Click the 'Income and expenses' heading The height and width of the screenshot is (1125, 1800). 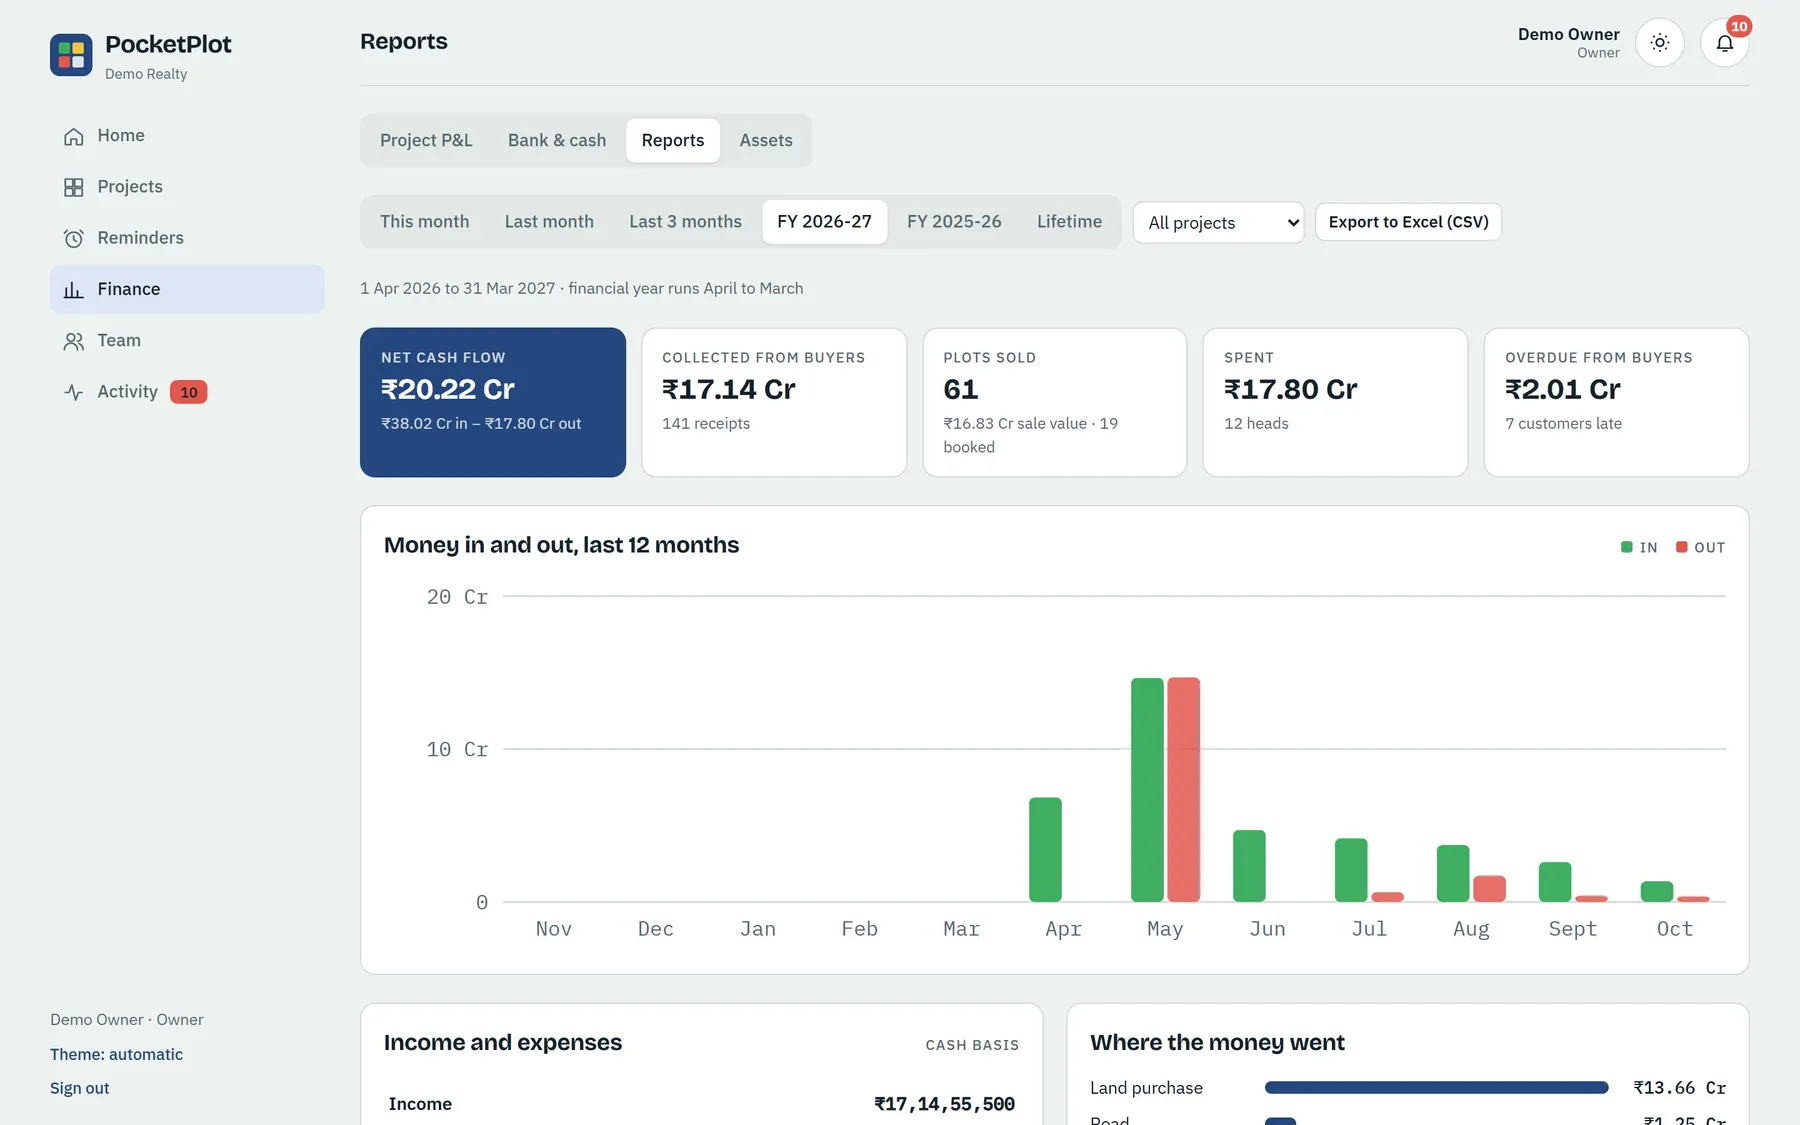pyautogui.click(x=503, y=1043)
